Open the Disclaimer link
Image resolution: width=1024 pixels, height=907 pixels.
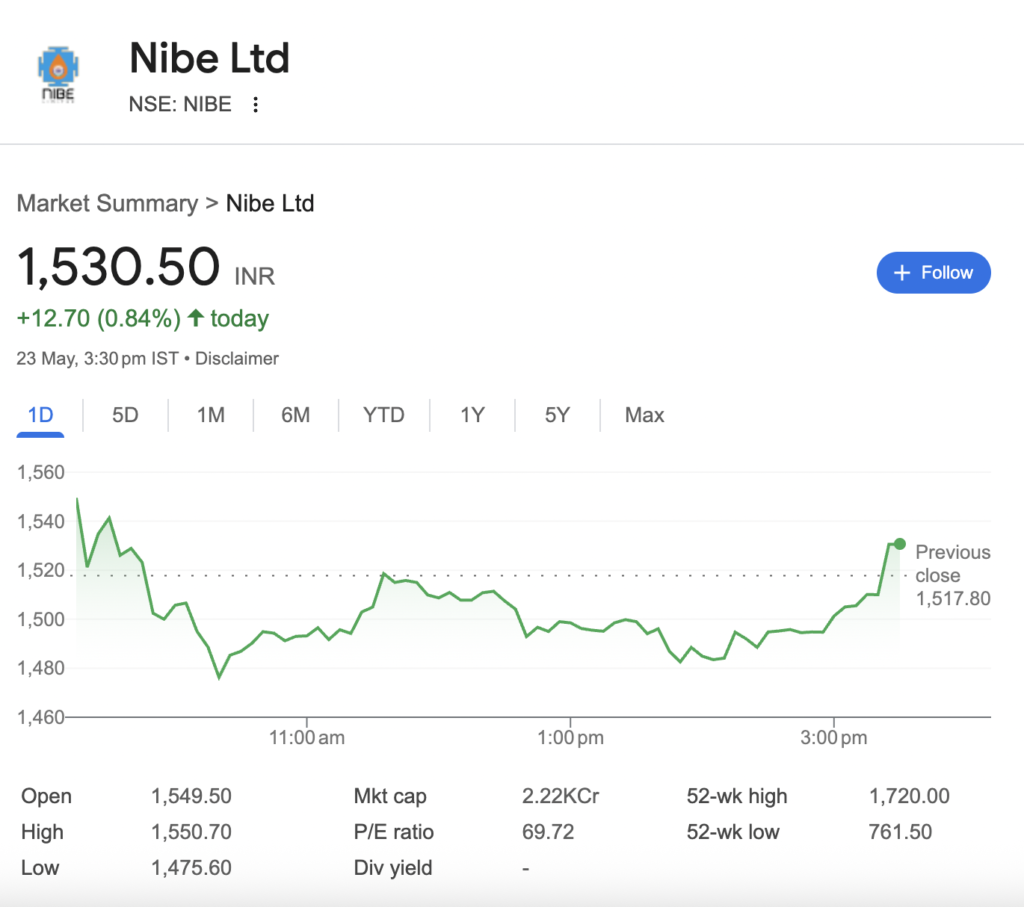pyautogui.click(x=237, y=358)
